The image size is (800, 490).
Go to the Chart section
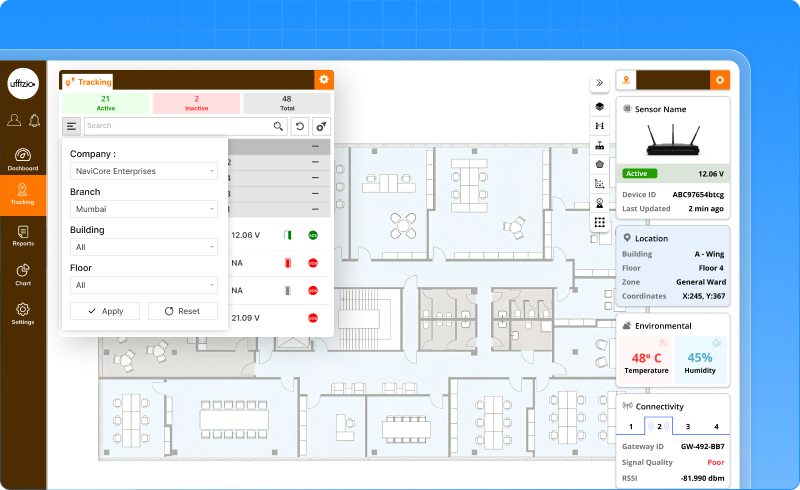pos(23,274)
